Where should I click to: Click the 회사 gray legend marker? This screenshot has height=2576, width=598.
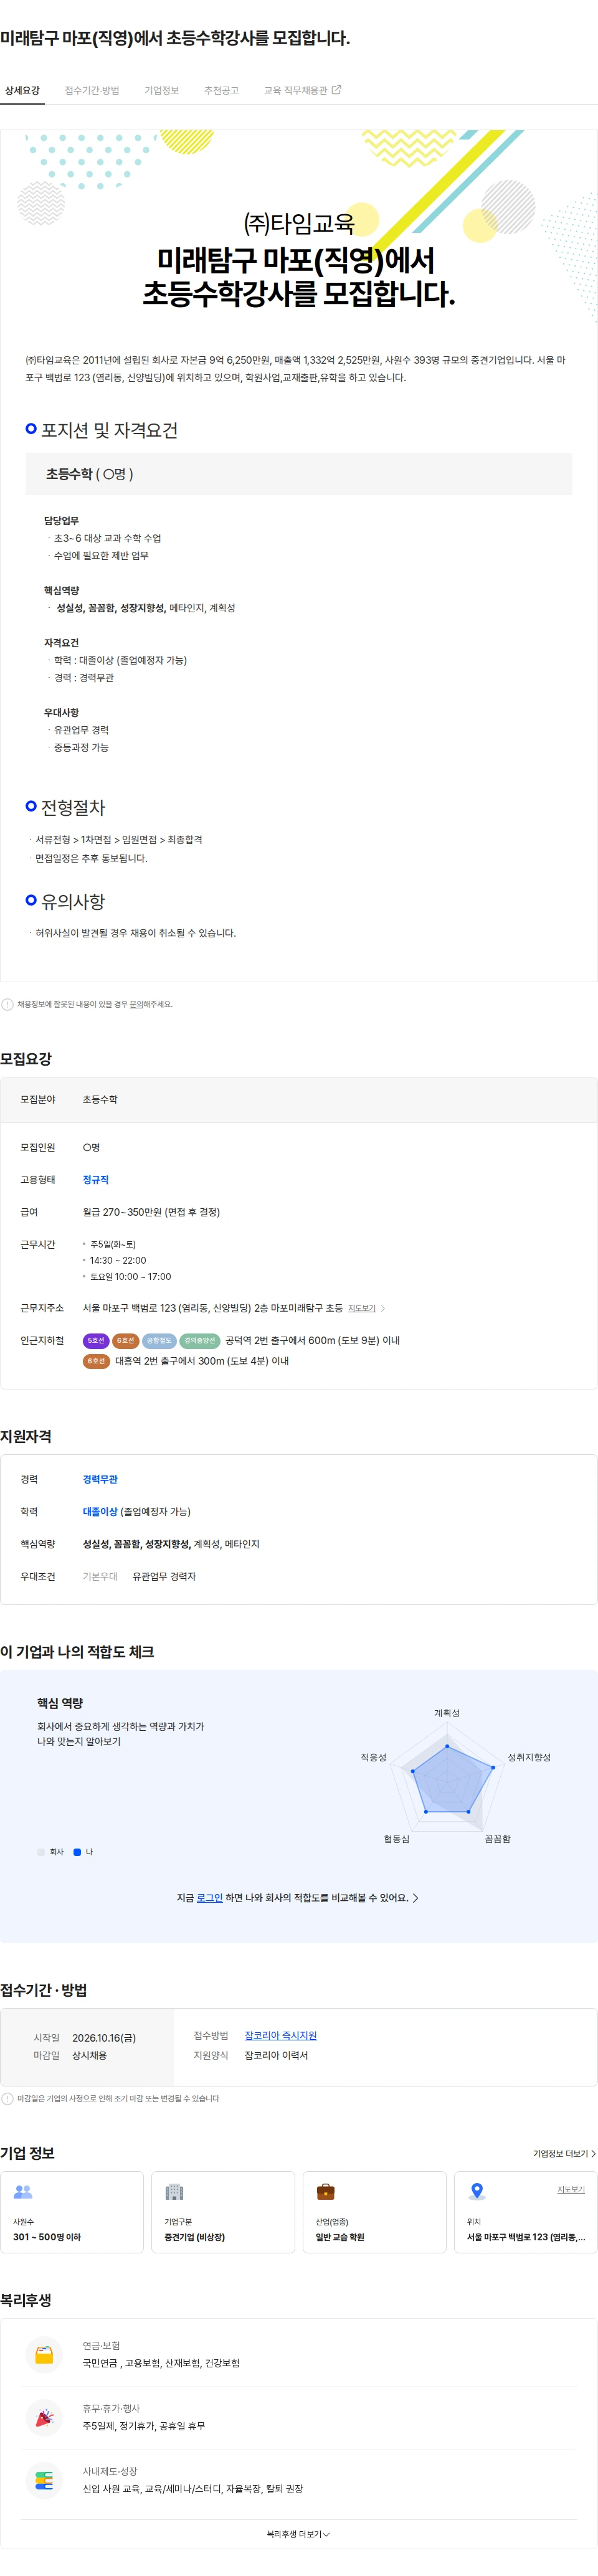[41, 1852]
